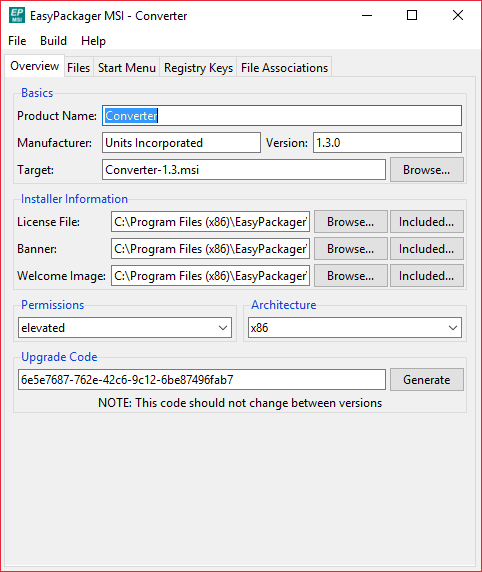Open the Permissions dropdown

pos(125,328)
